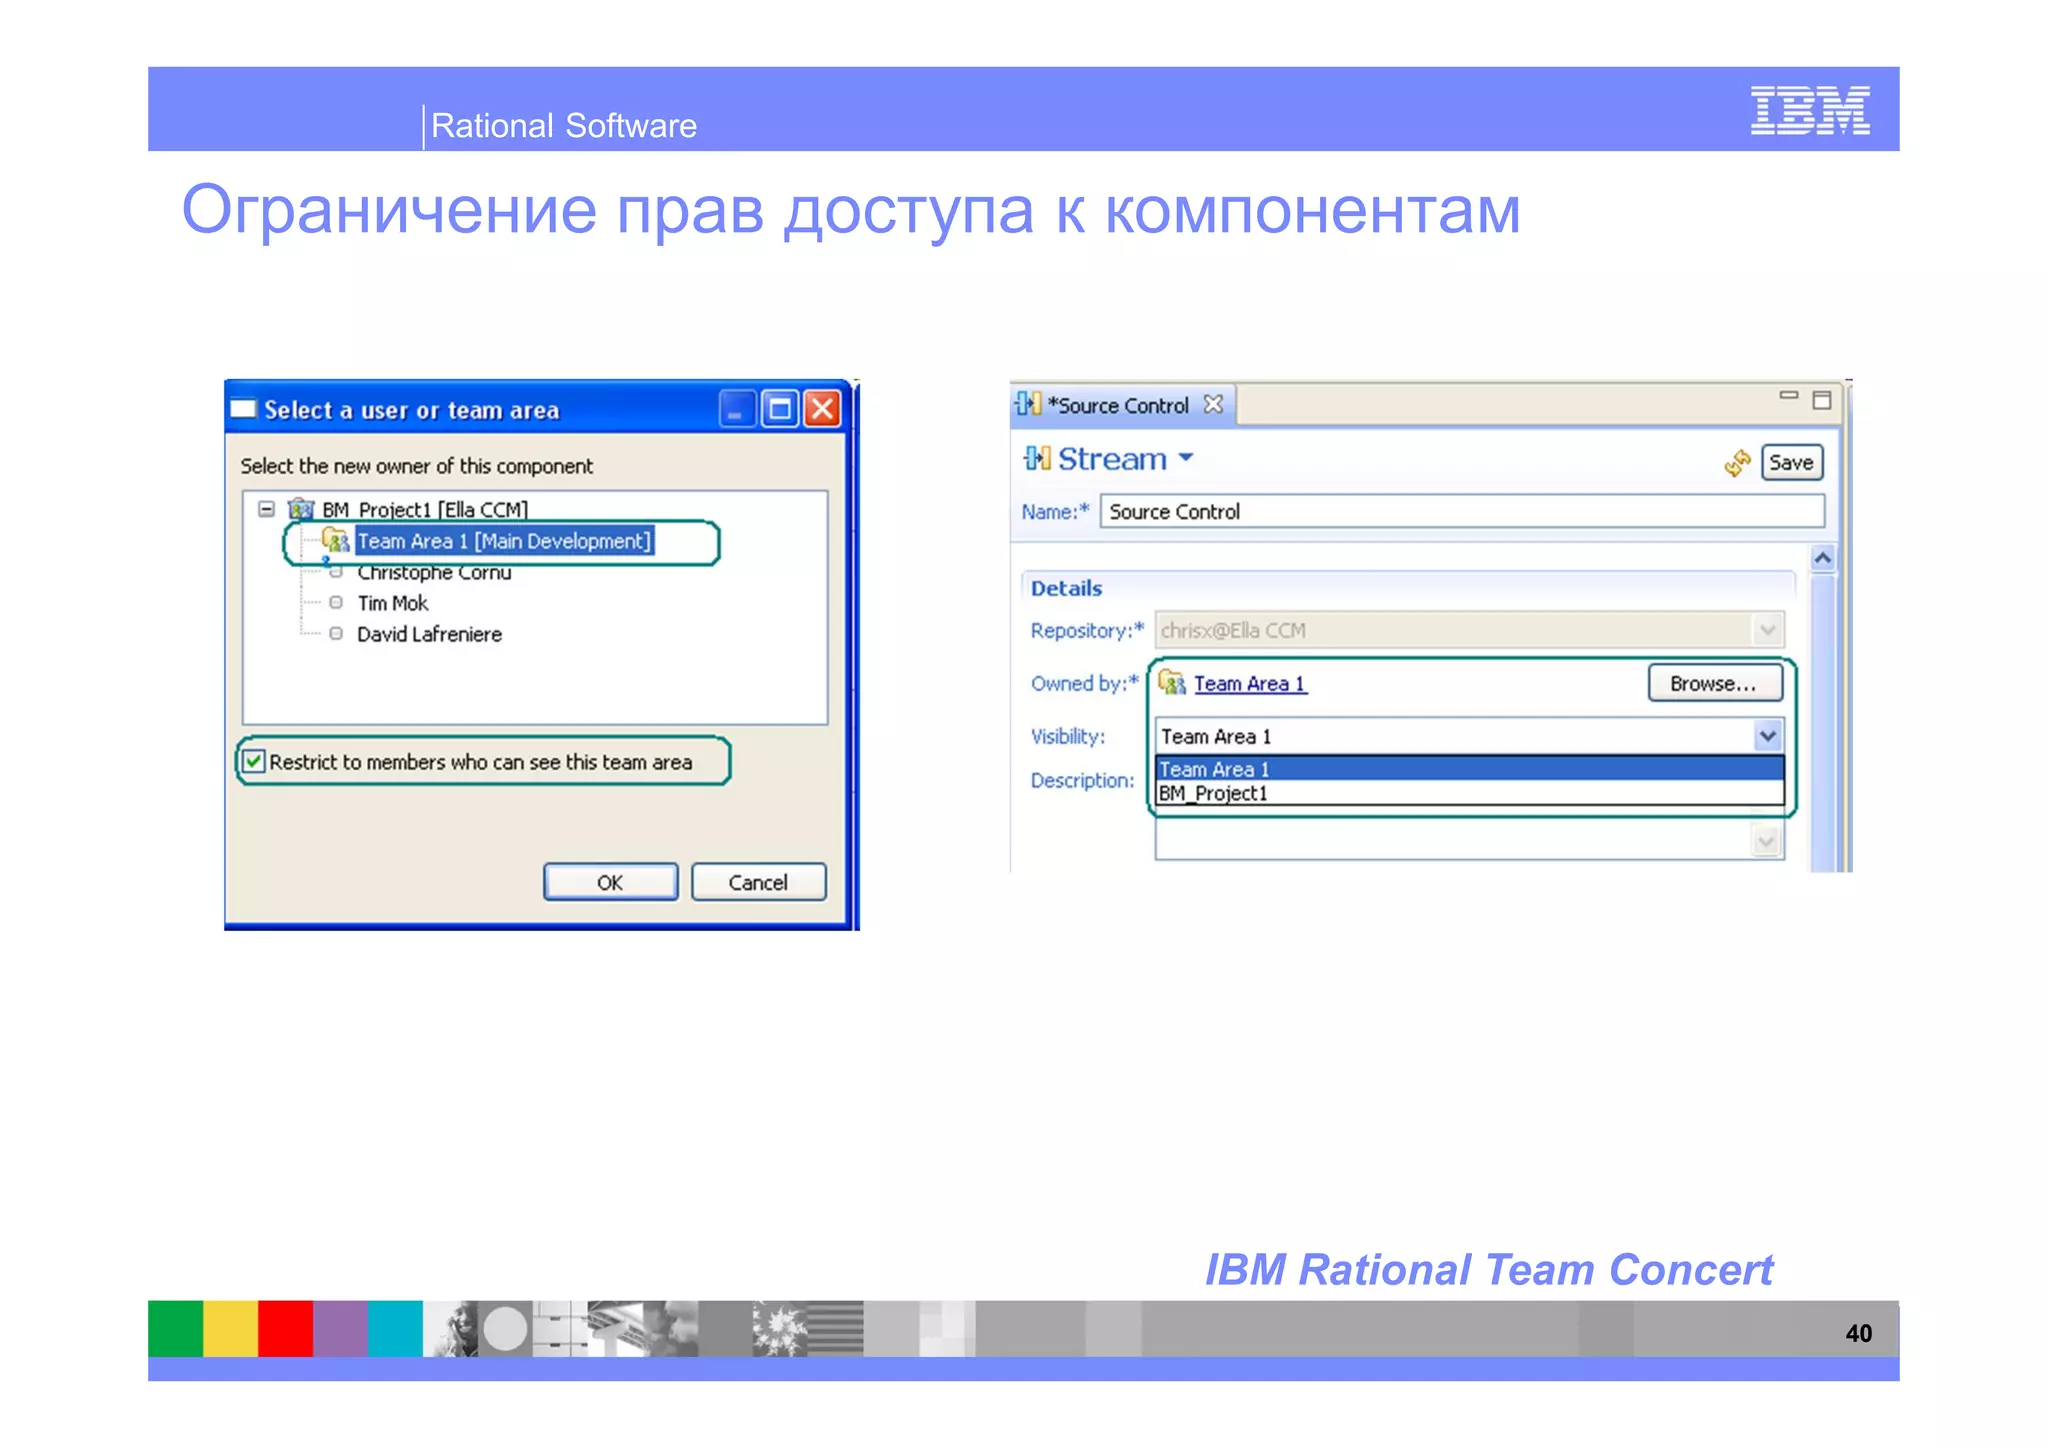This screenshot has height=1448, width=2048.
Task: Open the Team Area 1 owner link
Action: click(1250, 684)
